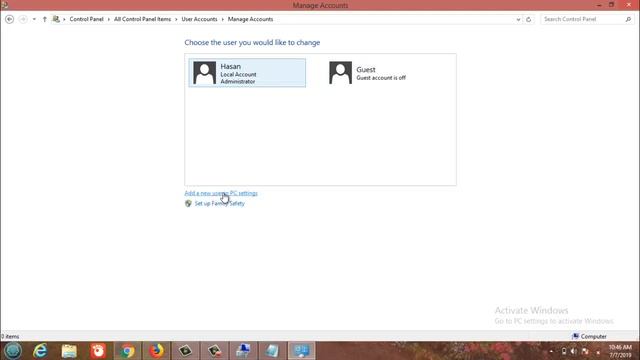Click the battery tray icon

(x=564, y=351)
